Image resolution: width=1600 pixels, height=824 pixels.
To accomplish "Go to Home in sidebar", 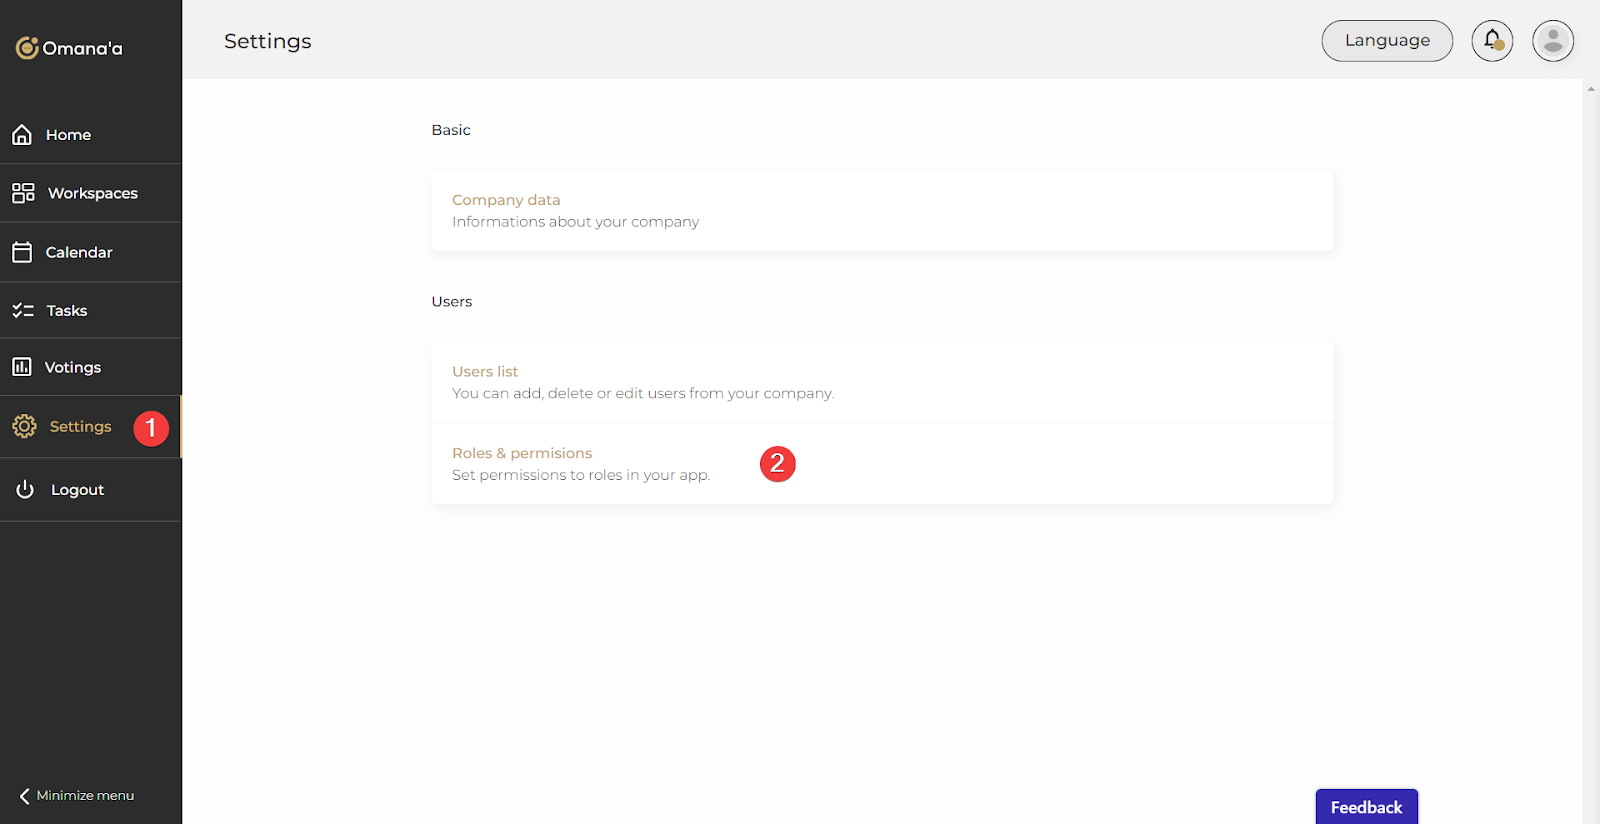I will point(68,135).
